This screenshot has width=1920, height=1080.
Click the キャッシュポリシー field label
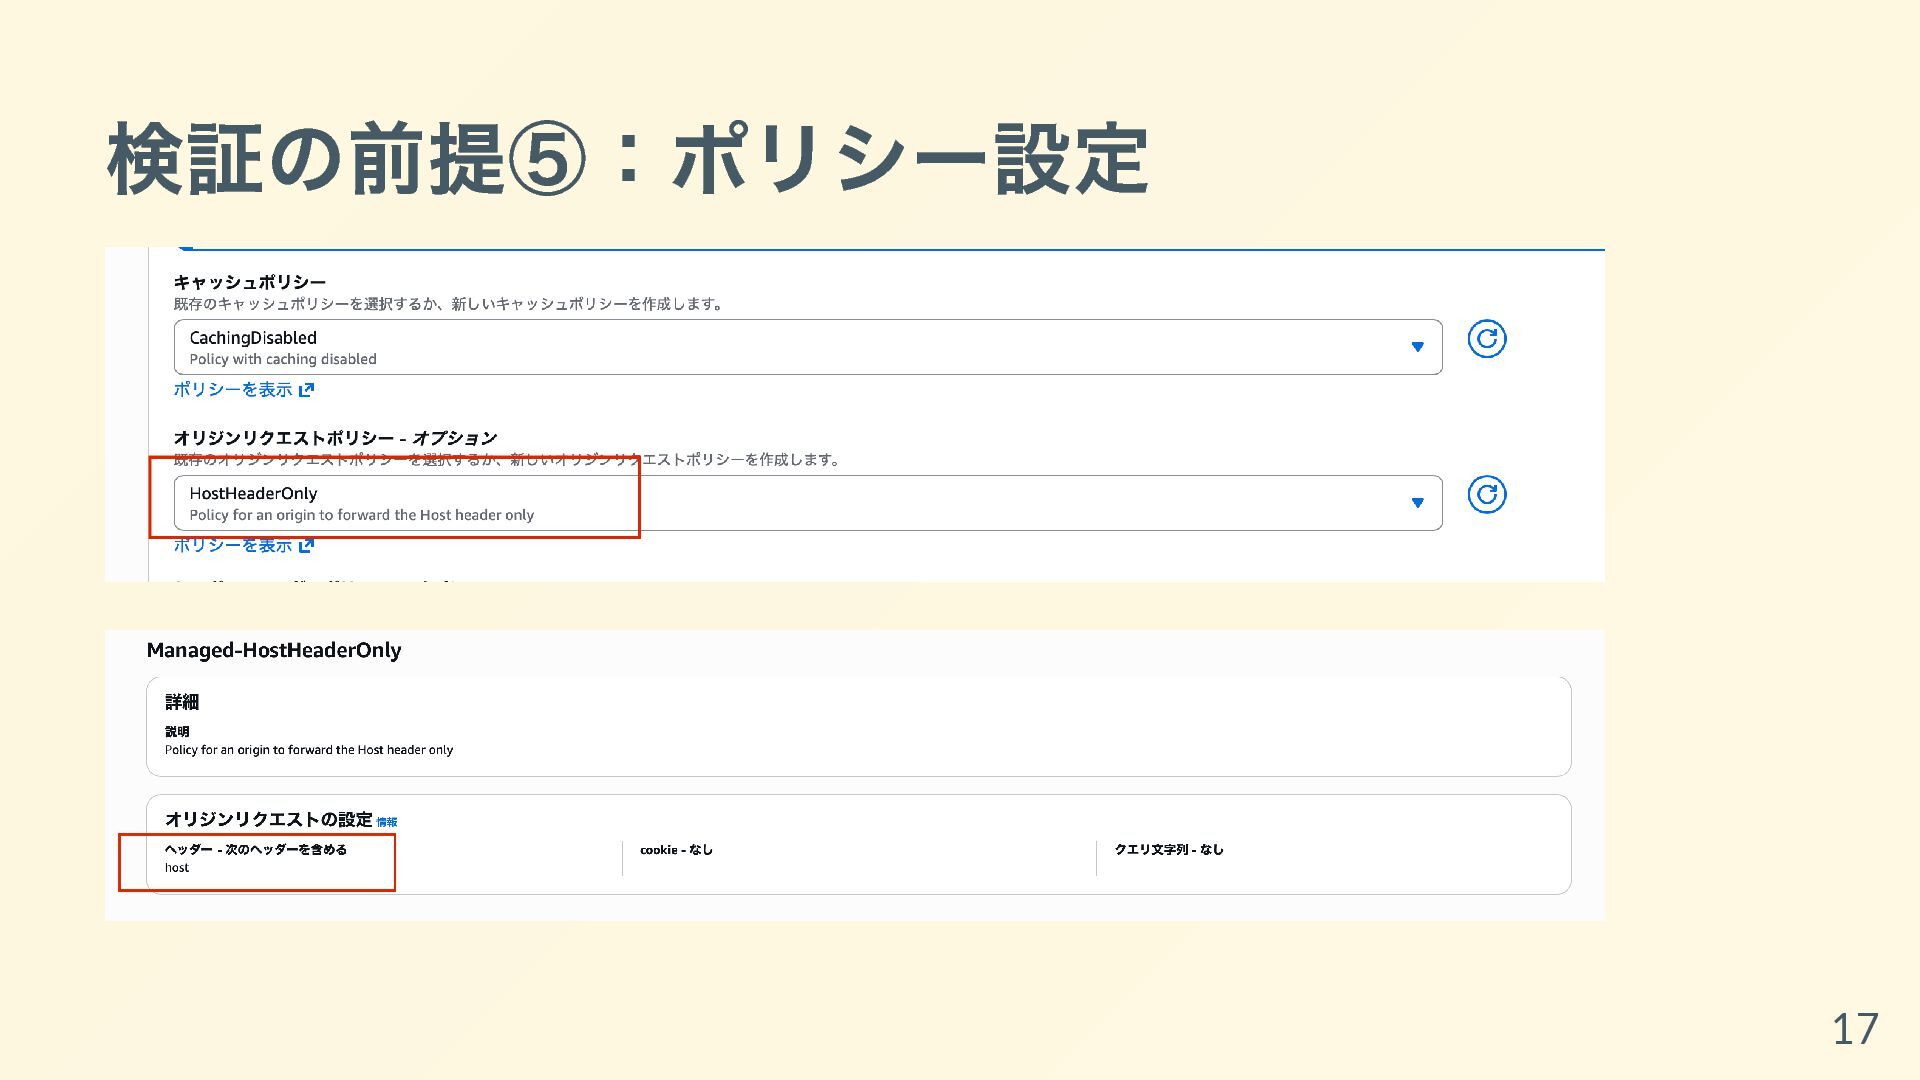point(249,282)
